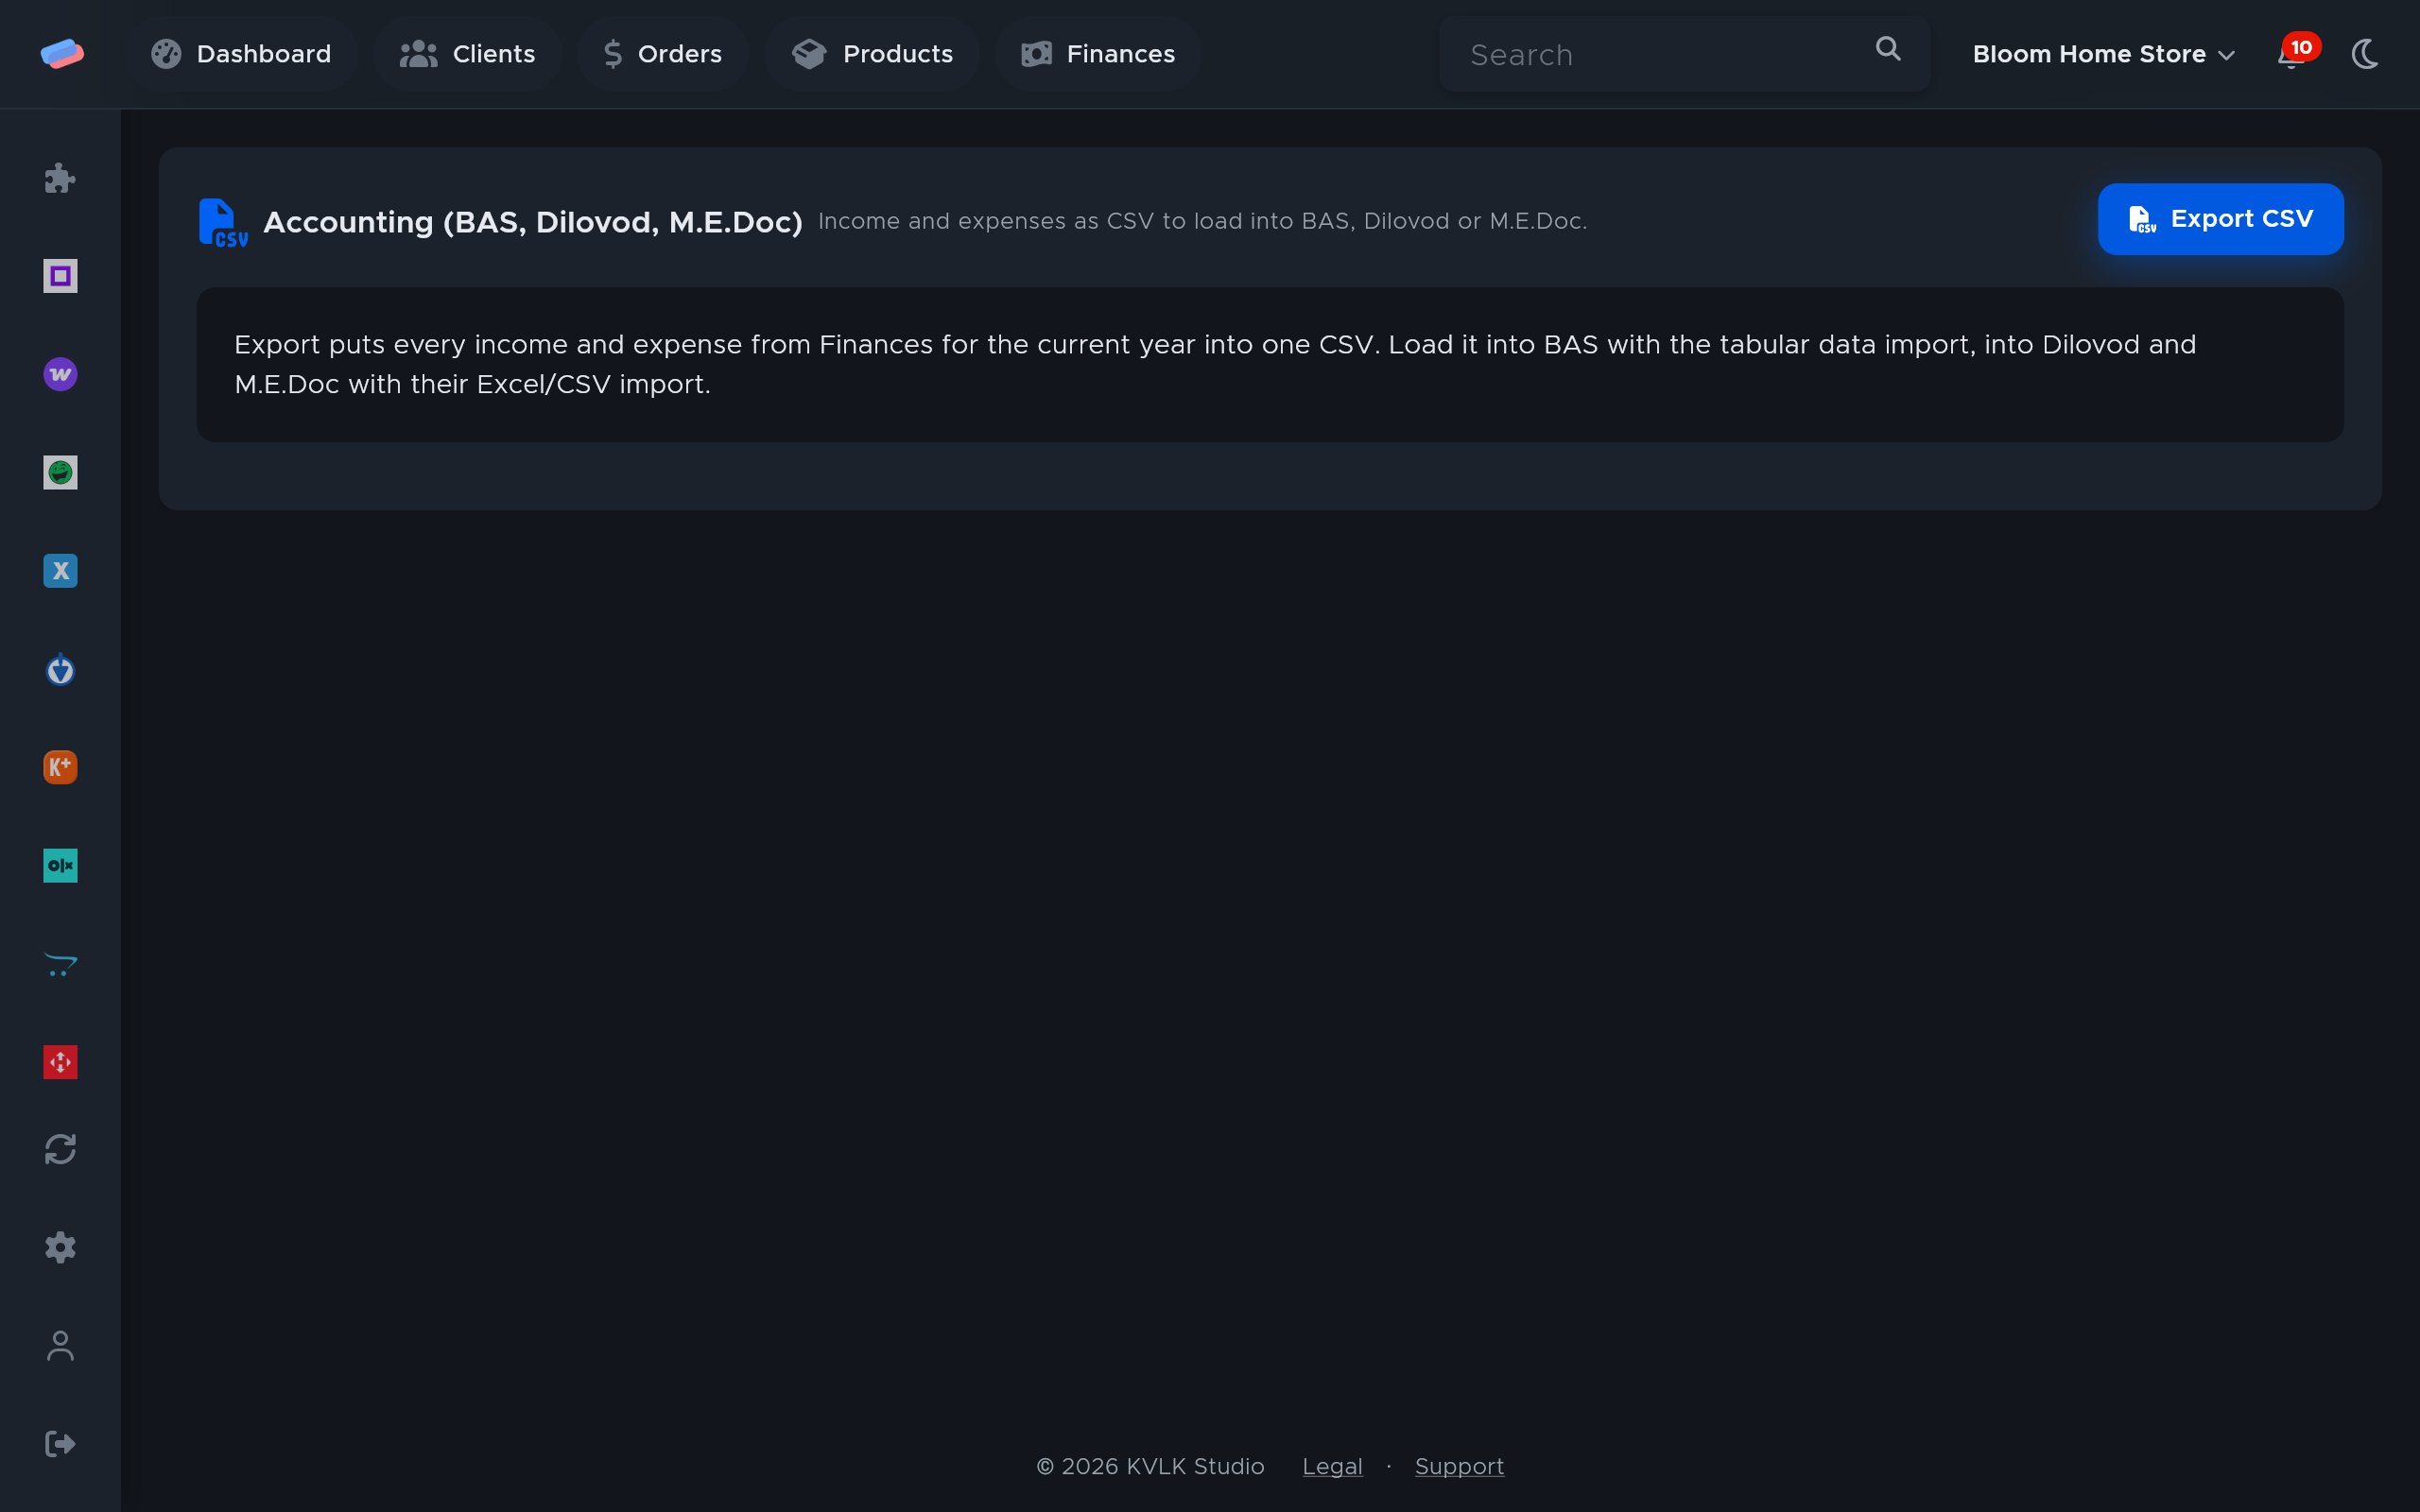Screen dimensions: 2420x1512
Task: Click the search magnifier icon
Action: point(1888,49)
